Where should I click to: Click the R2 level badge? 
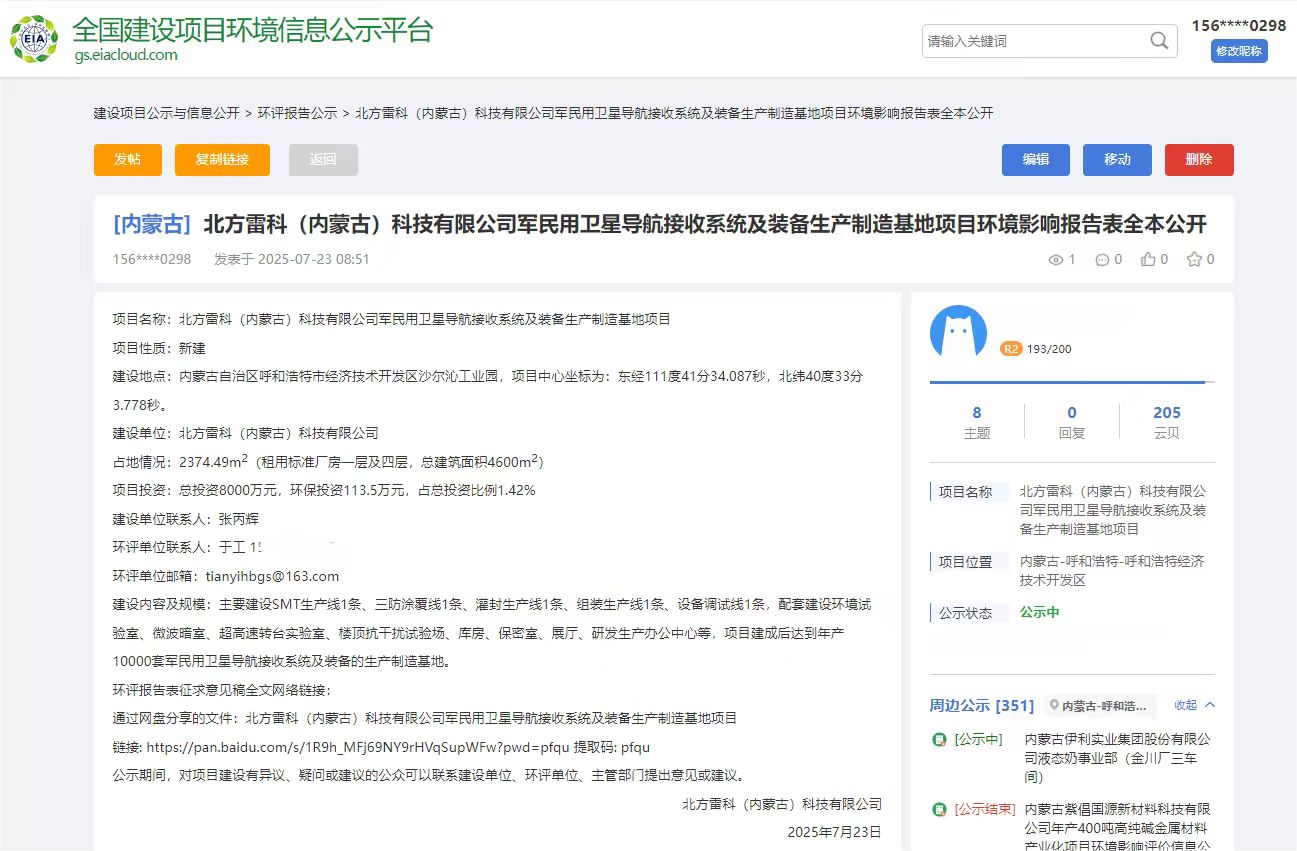click(1011, 349)
